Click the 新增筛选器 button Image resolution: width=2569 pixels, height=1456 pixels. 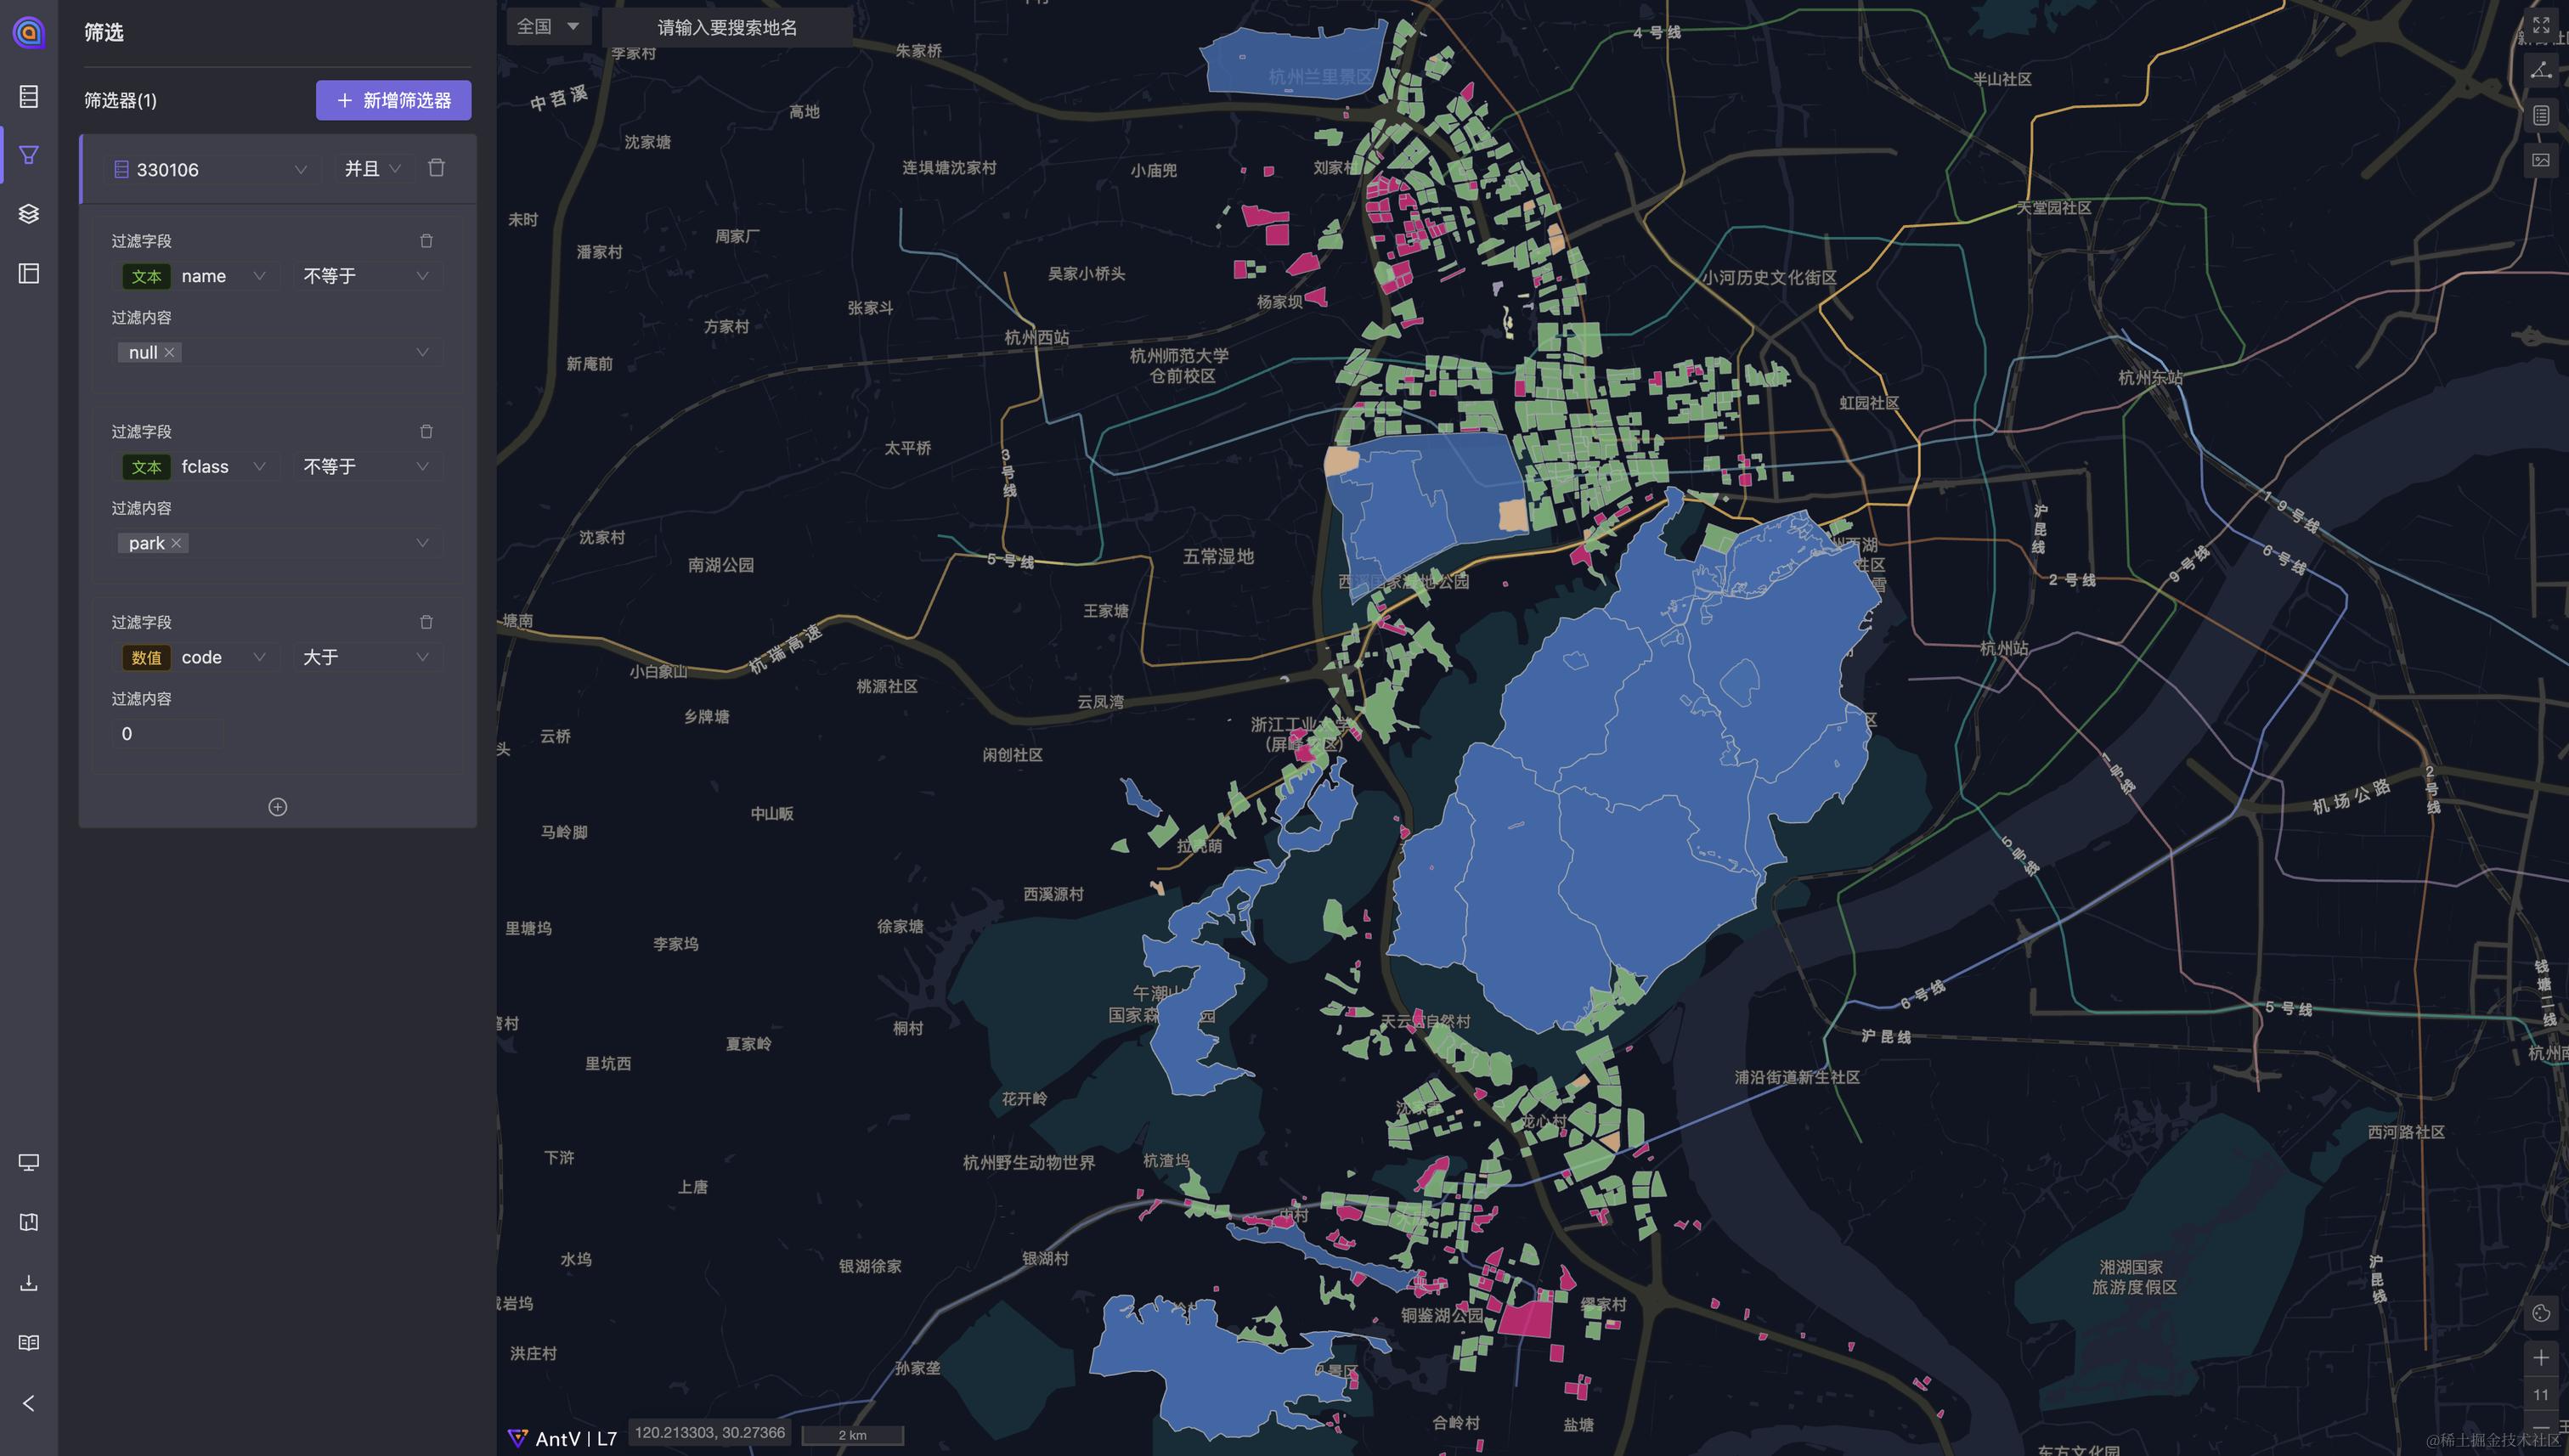point(393,100)
